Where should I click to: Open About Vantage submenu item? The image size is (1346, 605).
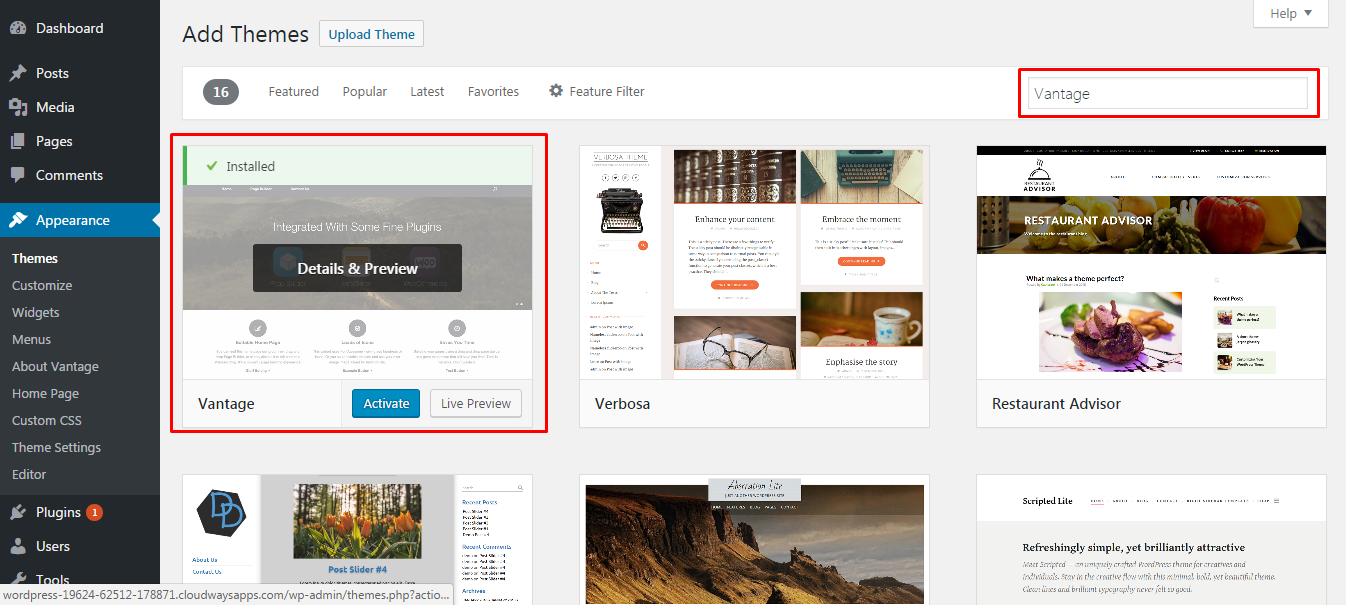pos(55,366)
